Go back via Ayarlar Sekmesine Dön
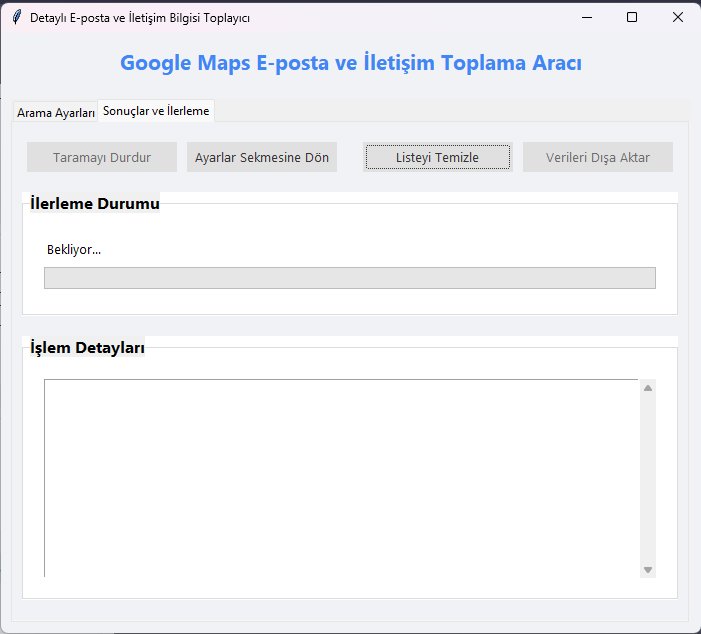 (x=262, y=157)
